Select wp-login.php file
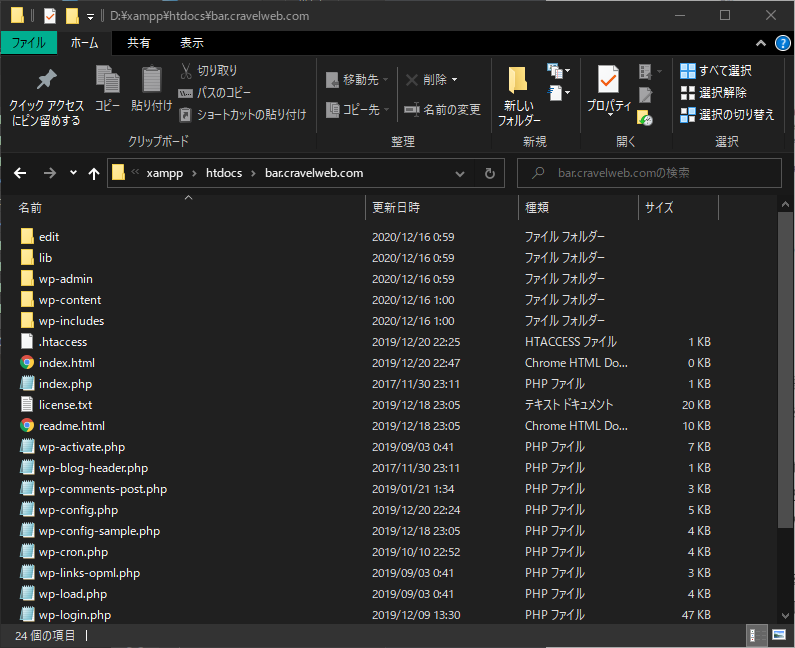 (x=75, y=615)
